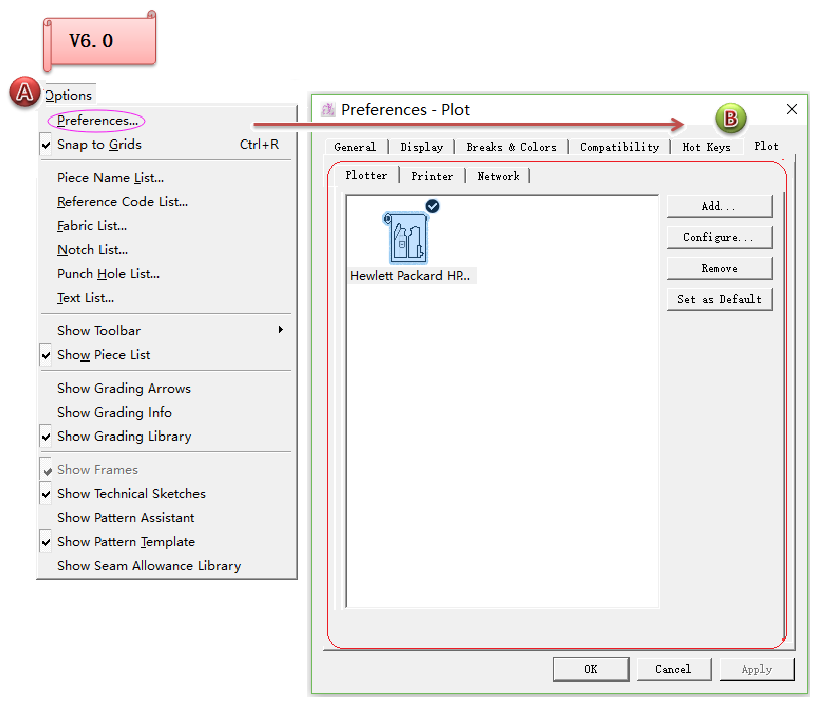Select the Hewlett Packard plotter icon
The width and height of the screenshot is (818, 701).
(408, 238)
